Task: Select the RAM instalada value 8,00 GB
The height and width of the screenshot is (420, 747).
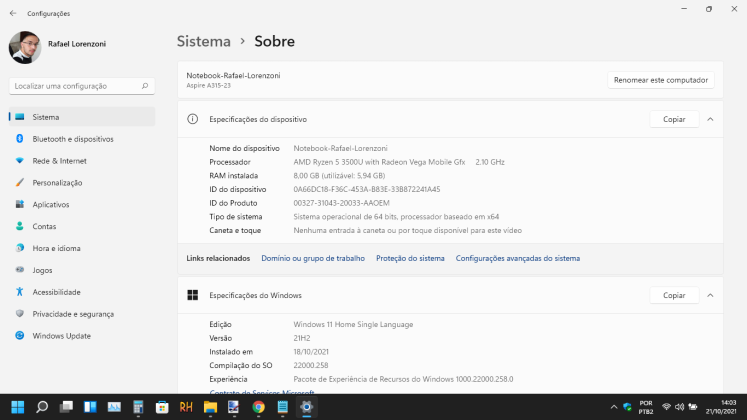Action: point(339,176)
